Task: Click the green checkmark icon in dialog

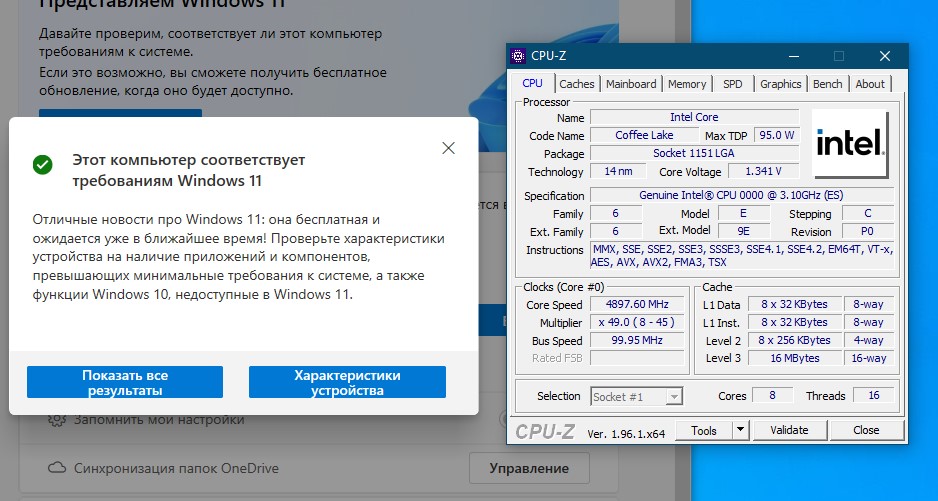Action: tap(42, 165)
